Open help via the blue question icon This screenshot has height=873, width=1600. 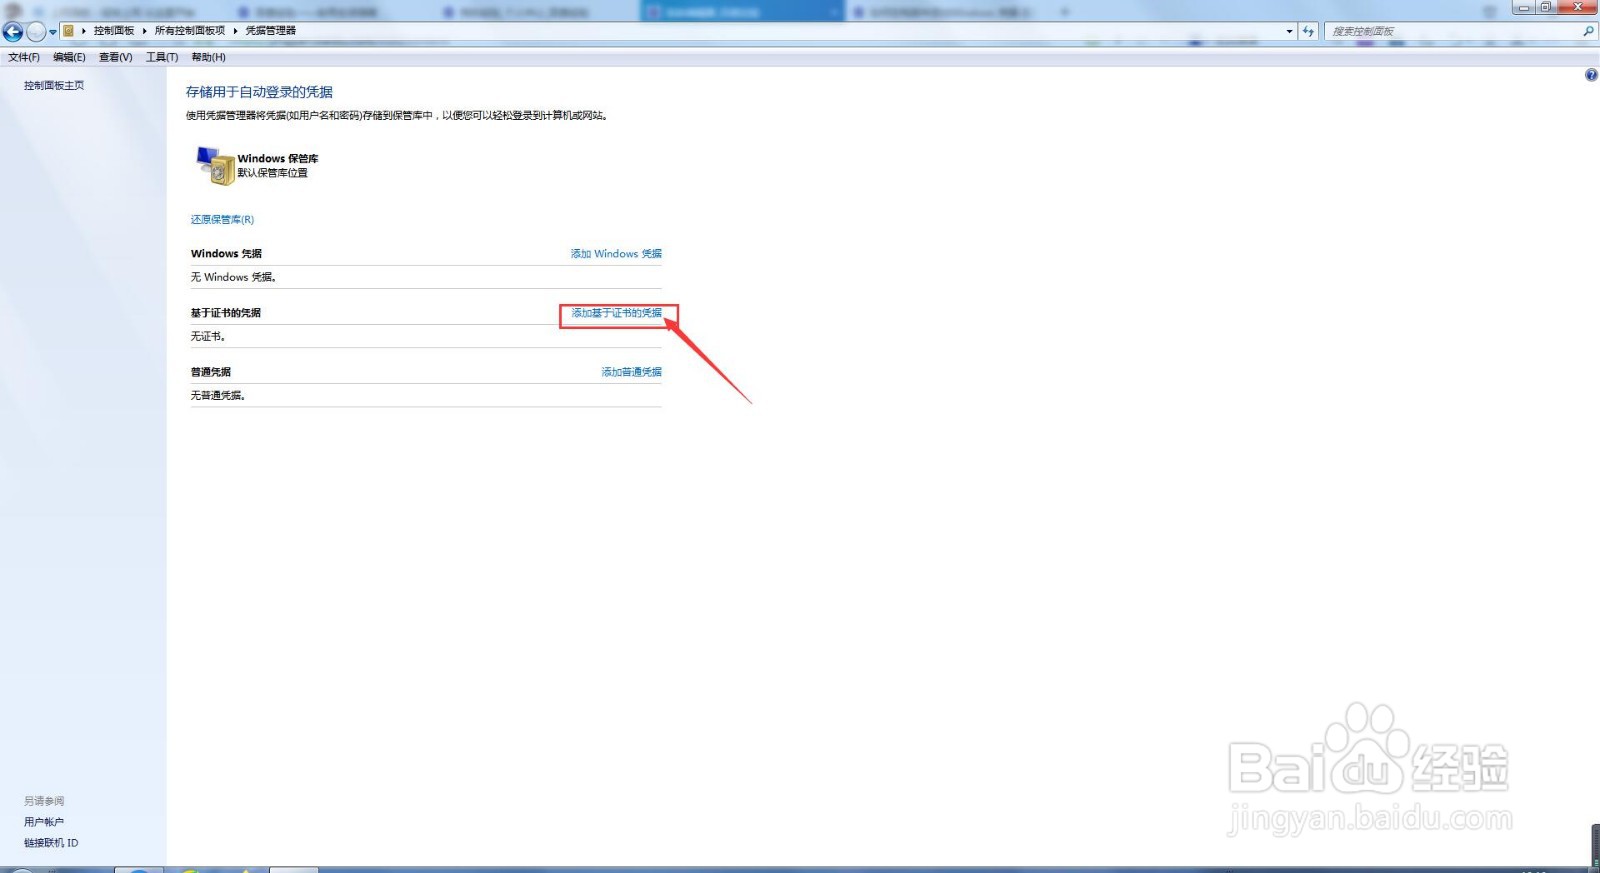(x=1591, y=75)
